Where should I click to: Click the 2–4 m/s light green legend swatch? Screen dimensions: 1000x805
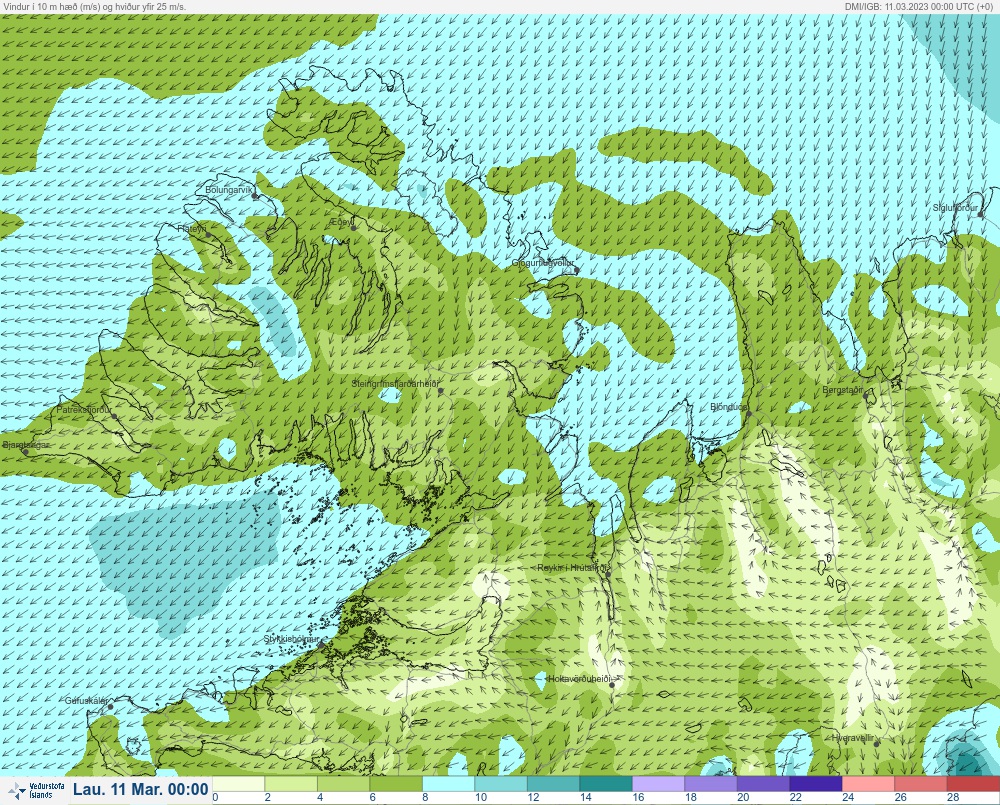click(x=291, y=783)
